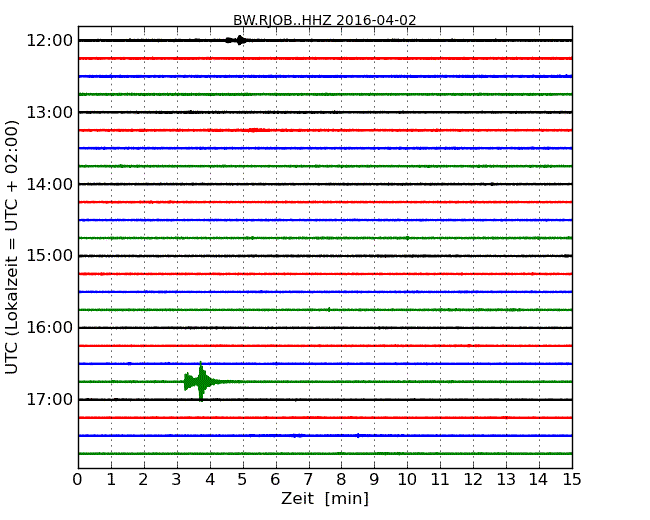Select the x-axis tick label 15
Image resolution: width=650 pixels, height=520 pixels.
(x=572, y=480)
